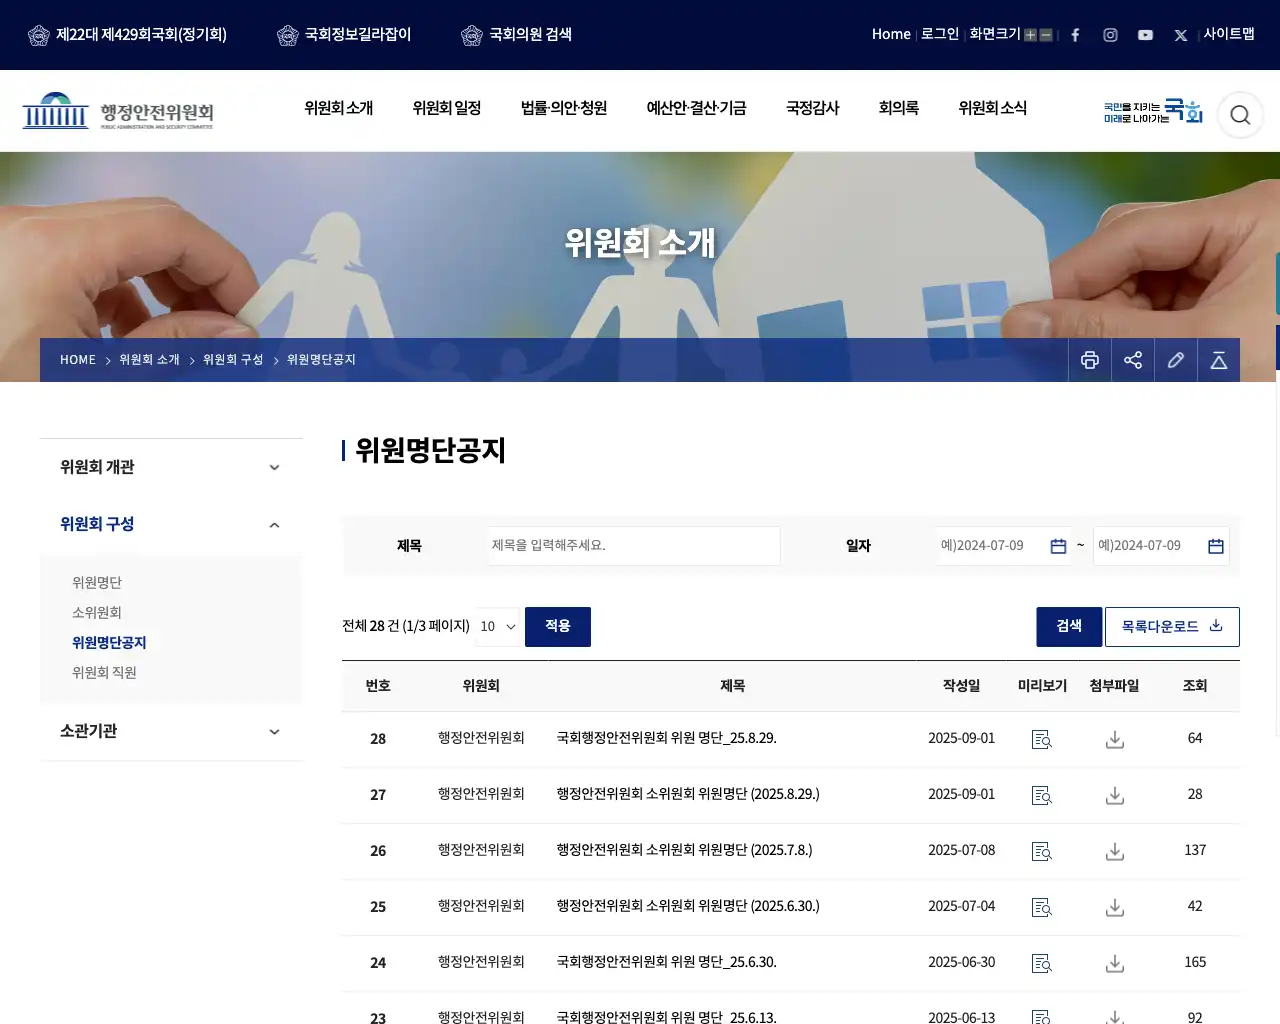Click 국회의원 검색 in top bar

tap(517, 35)
